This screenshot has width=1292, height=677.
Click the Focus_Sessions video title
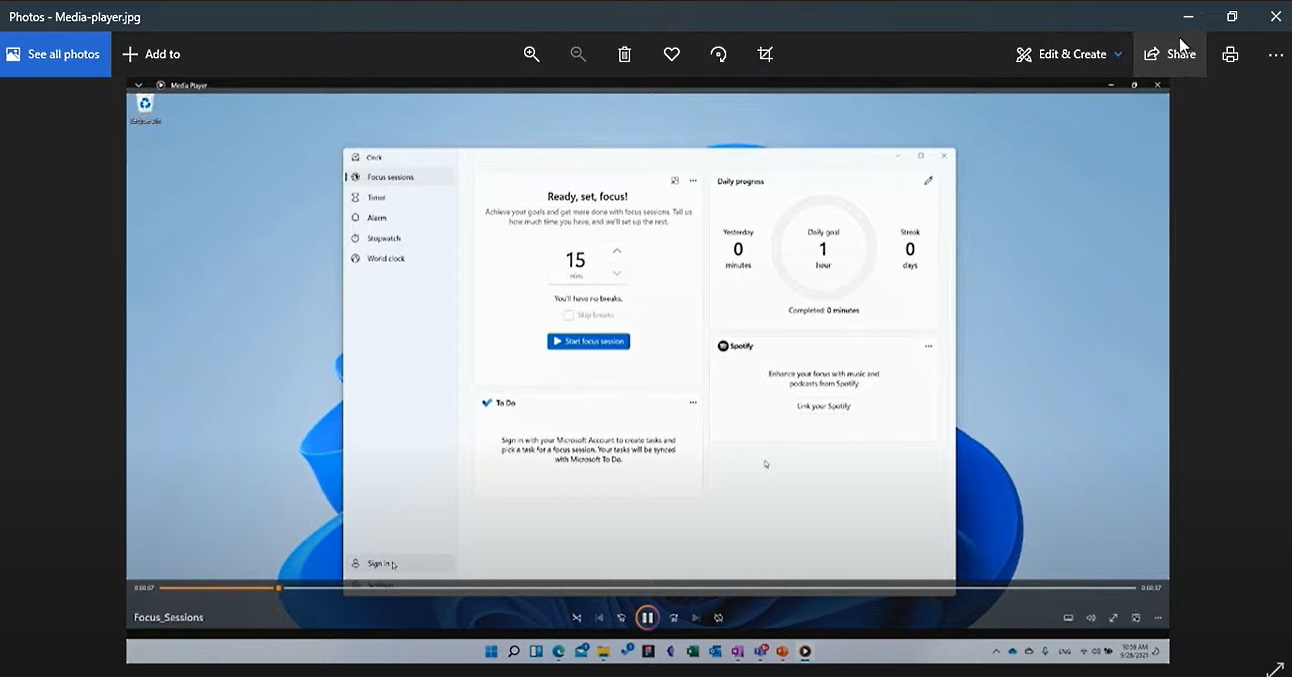click(x=169, y=618)
